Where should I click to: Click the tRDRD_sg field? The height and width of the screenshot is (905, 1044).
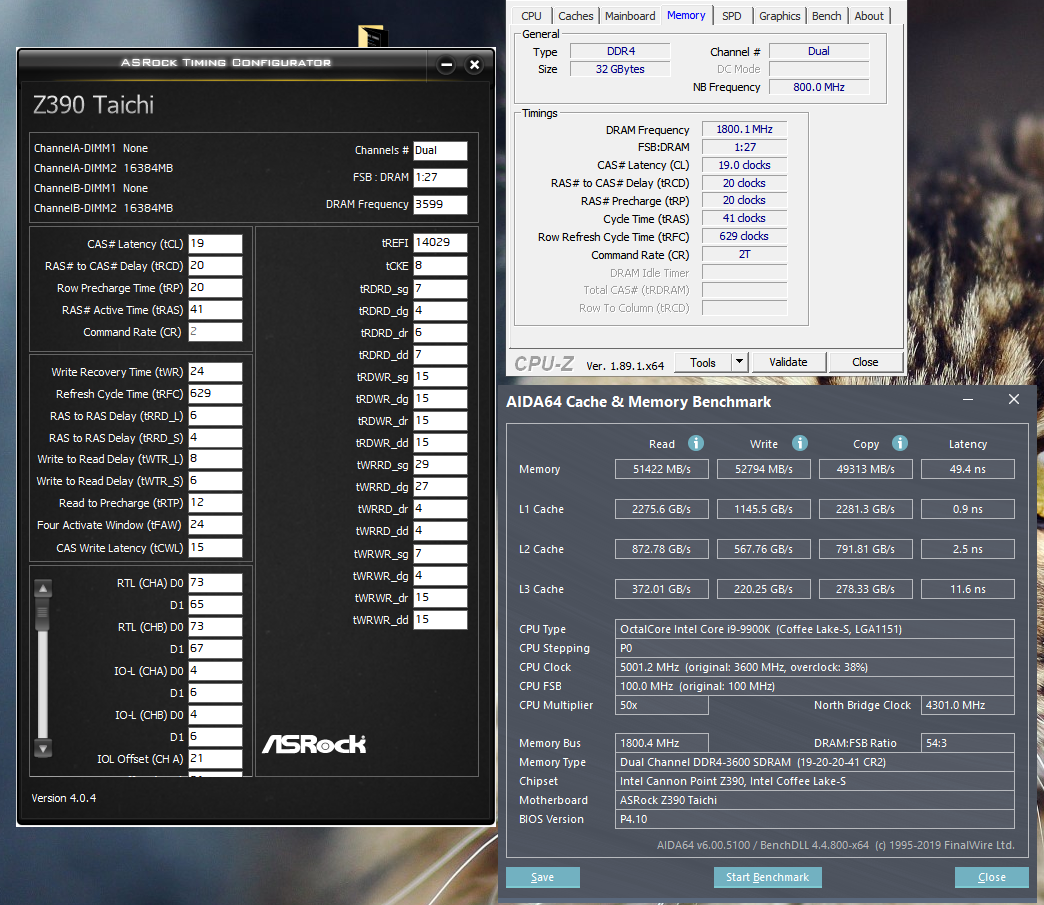pos(440,289)
